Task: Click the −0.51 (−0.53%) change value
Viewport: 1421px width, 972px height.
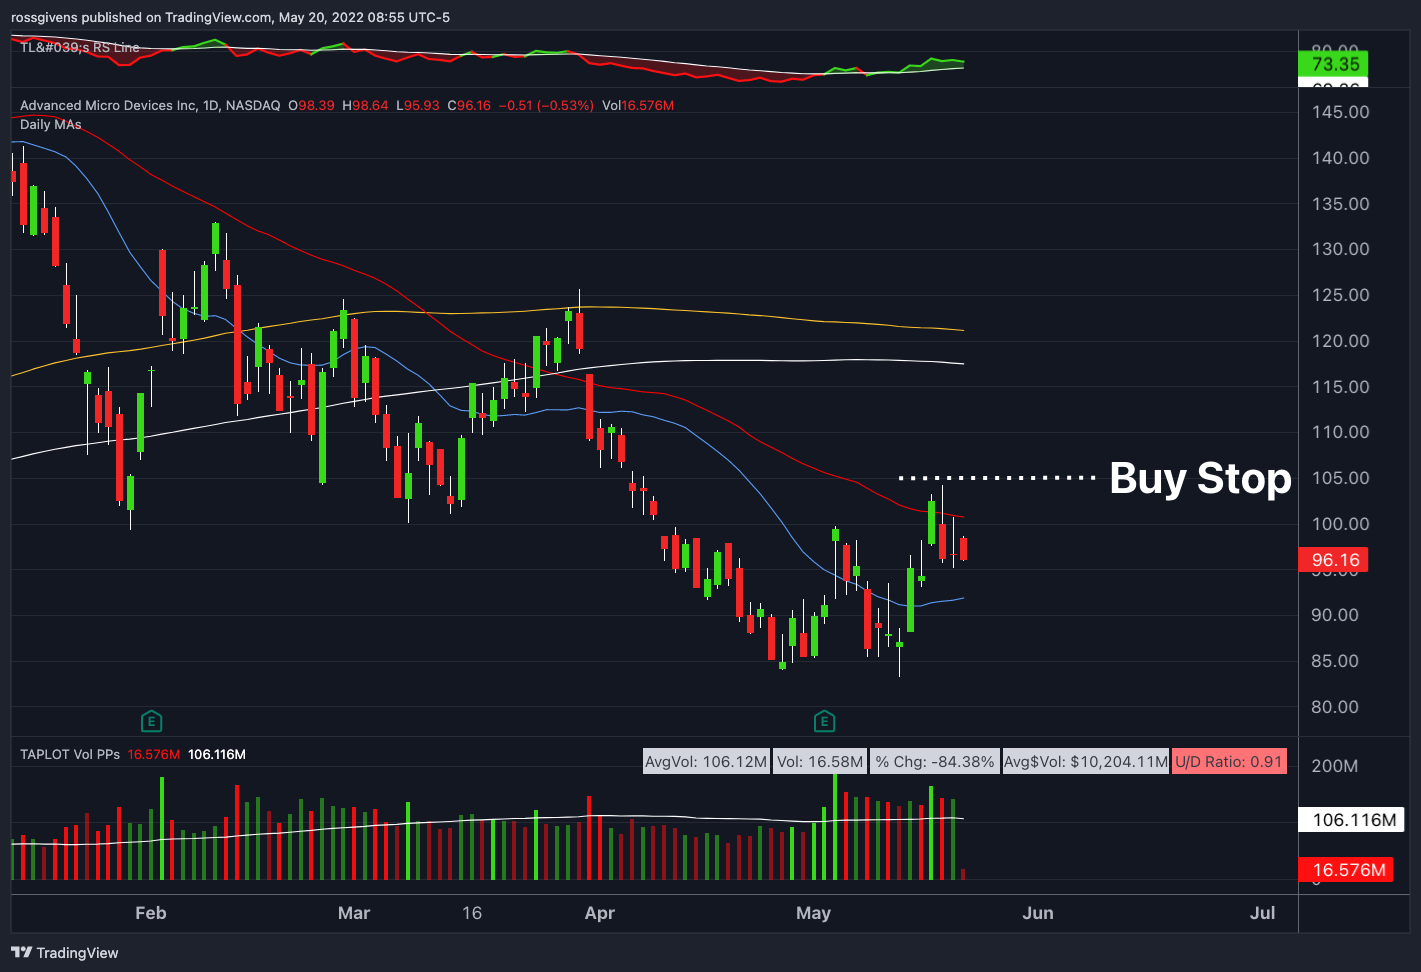Action: 546,105
